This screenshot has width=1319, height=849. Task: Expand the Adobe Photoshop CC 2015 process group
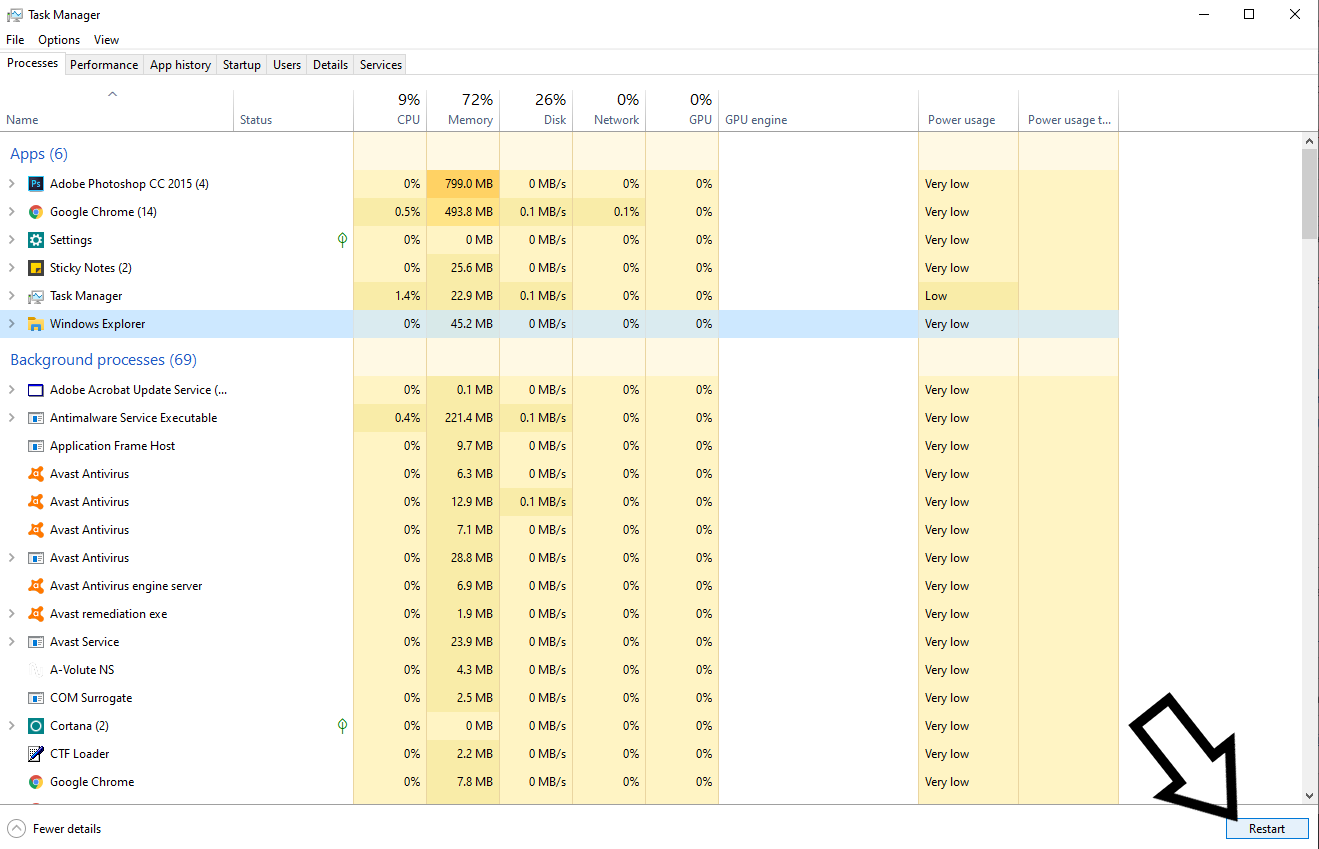[x=12, y=184]
